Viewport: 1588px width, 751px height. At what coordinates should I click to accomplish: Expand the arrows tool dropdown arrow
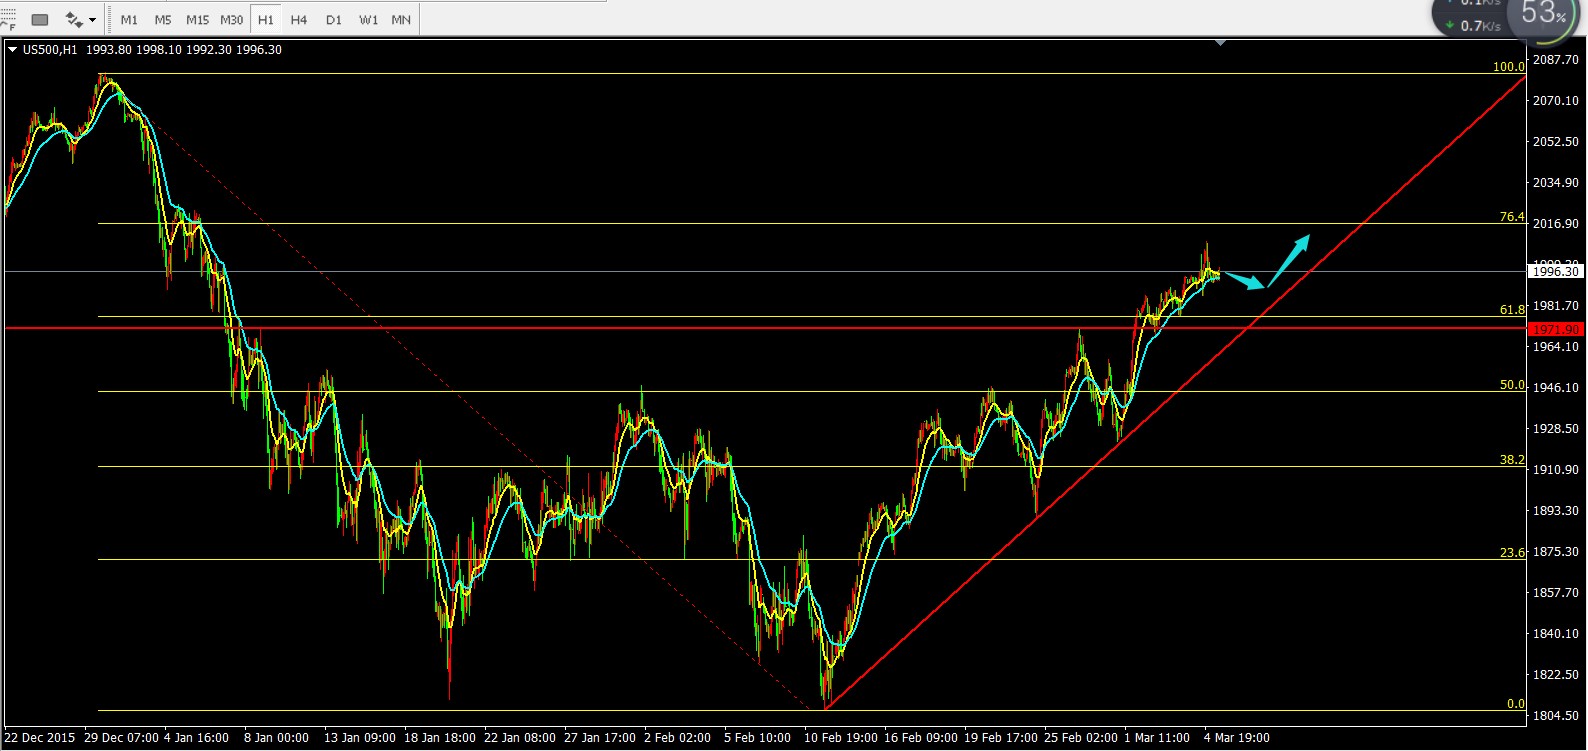click(93, 19)
